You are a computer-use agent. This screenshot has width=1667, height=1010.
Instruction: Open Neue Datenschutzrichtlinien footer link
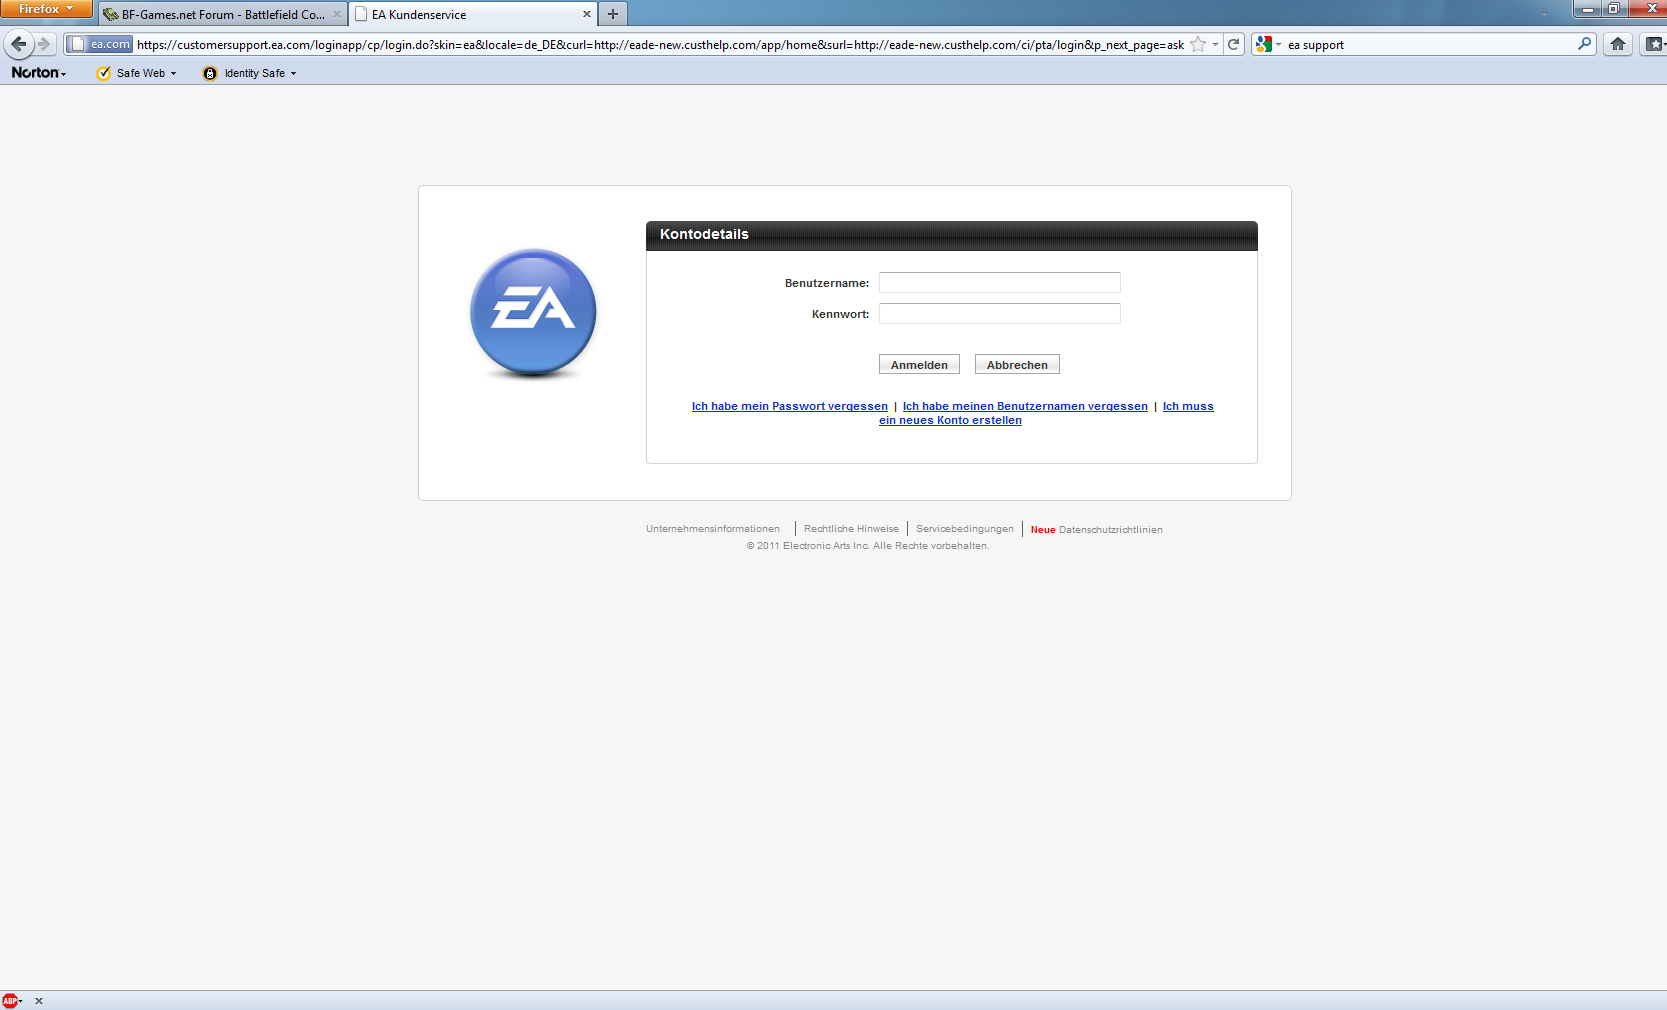(1097, 530)
